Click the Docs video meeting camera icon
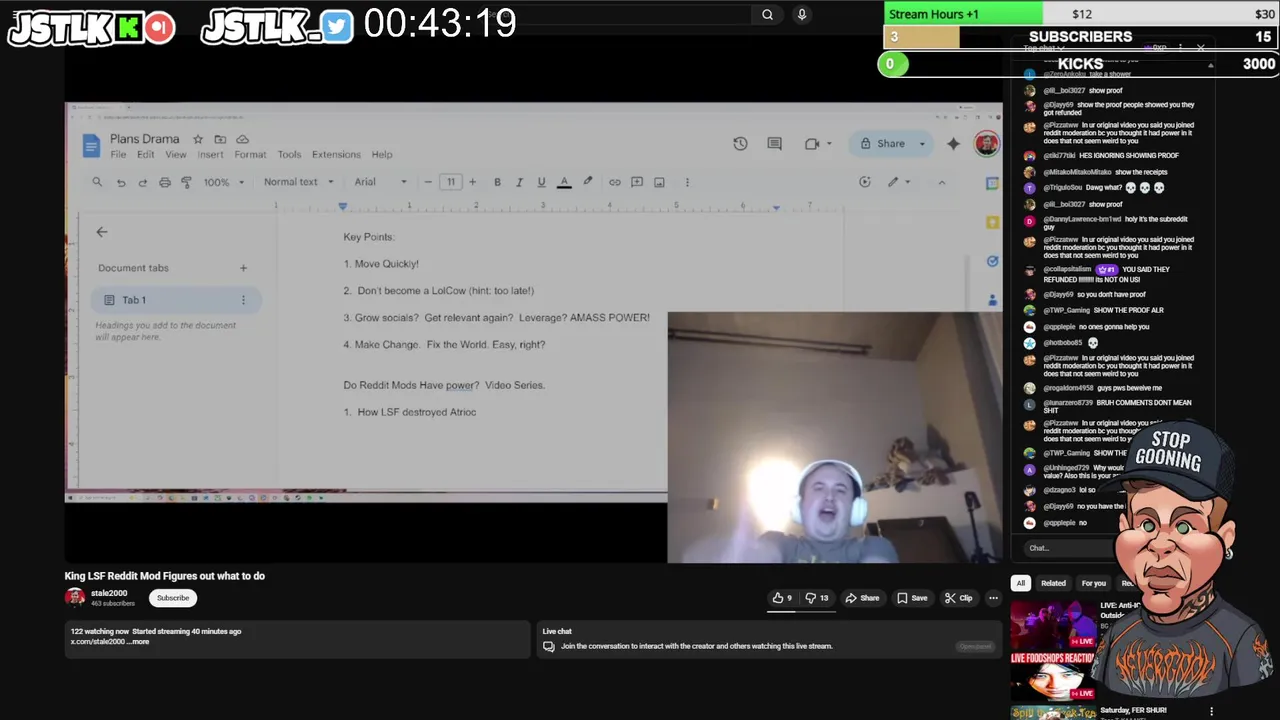This screenshot has height=720, width=1280. [x=812, y=143]
